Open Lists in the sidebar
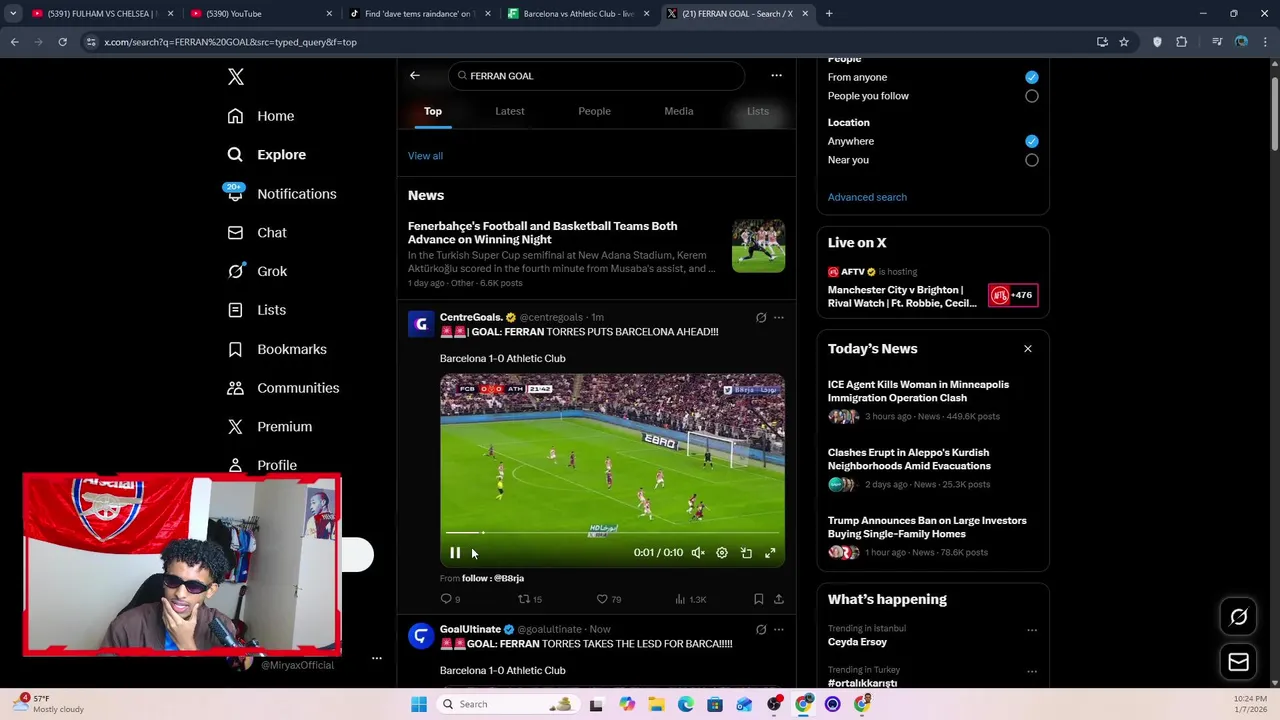This screenshot has height=720, width=1280. click(256, 310)
